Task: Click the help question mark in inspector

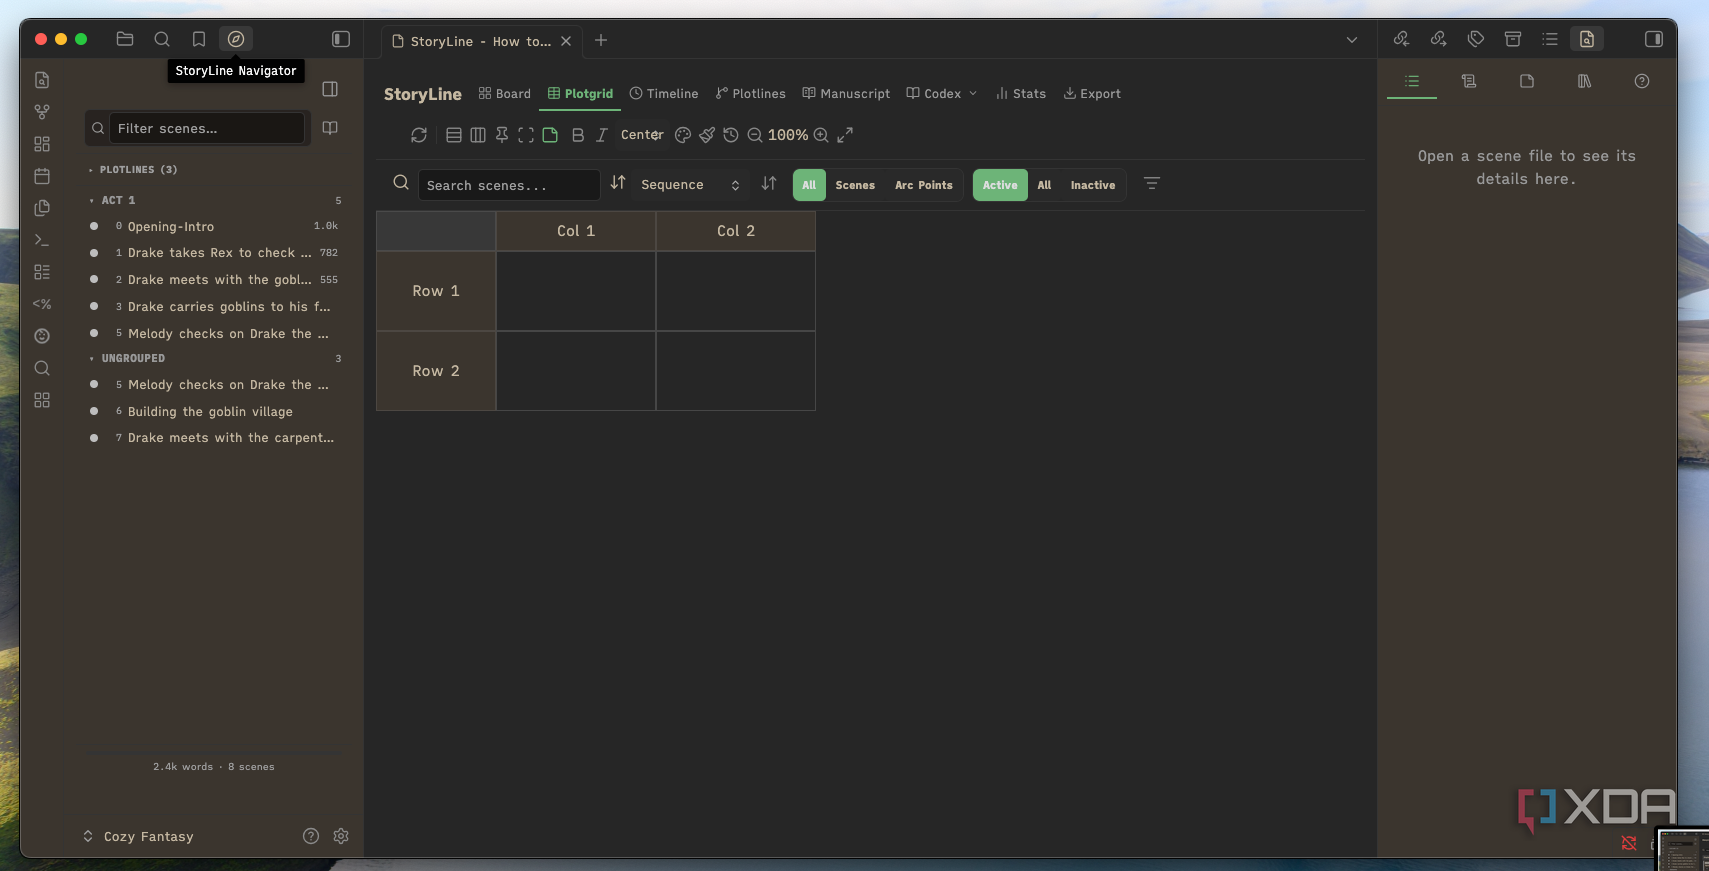Action: [1642, 81]
